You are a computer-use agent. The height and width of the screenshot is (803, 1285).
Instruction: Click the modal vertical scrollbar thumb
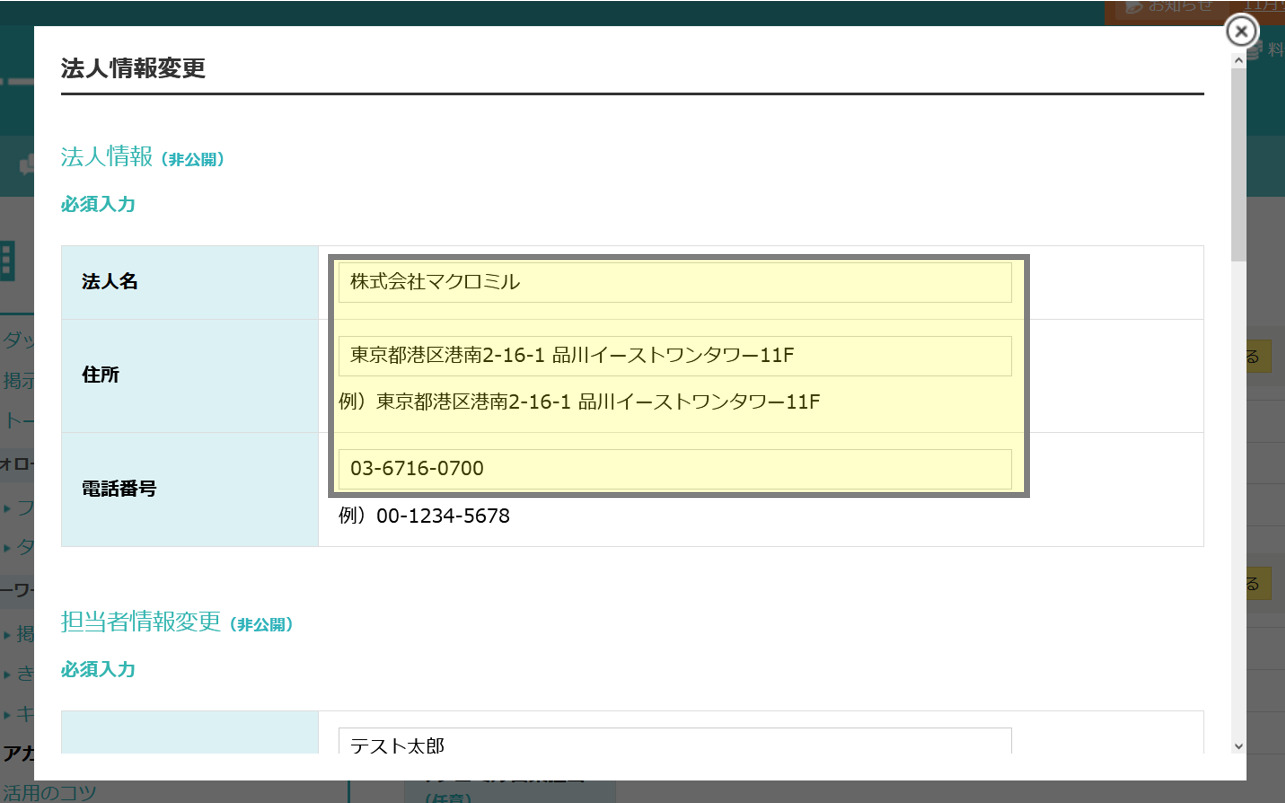[x=1239, y=165]
